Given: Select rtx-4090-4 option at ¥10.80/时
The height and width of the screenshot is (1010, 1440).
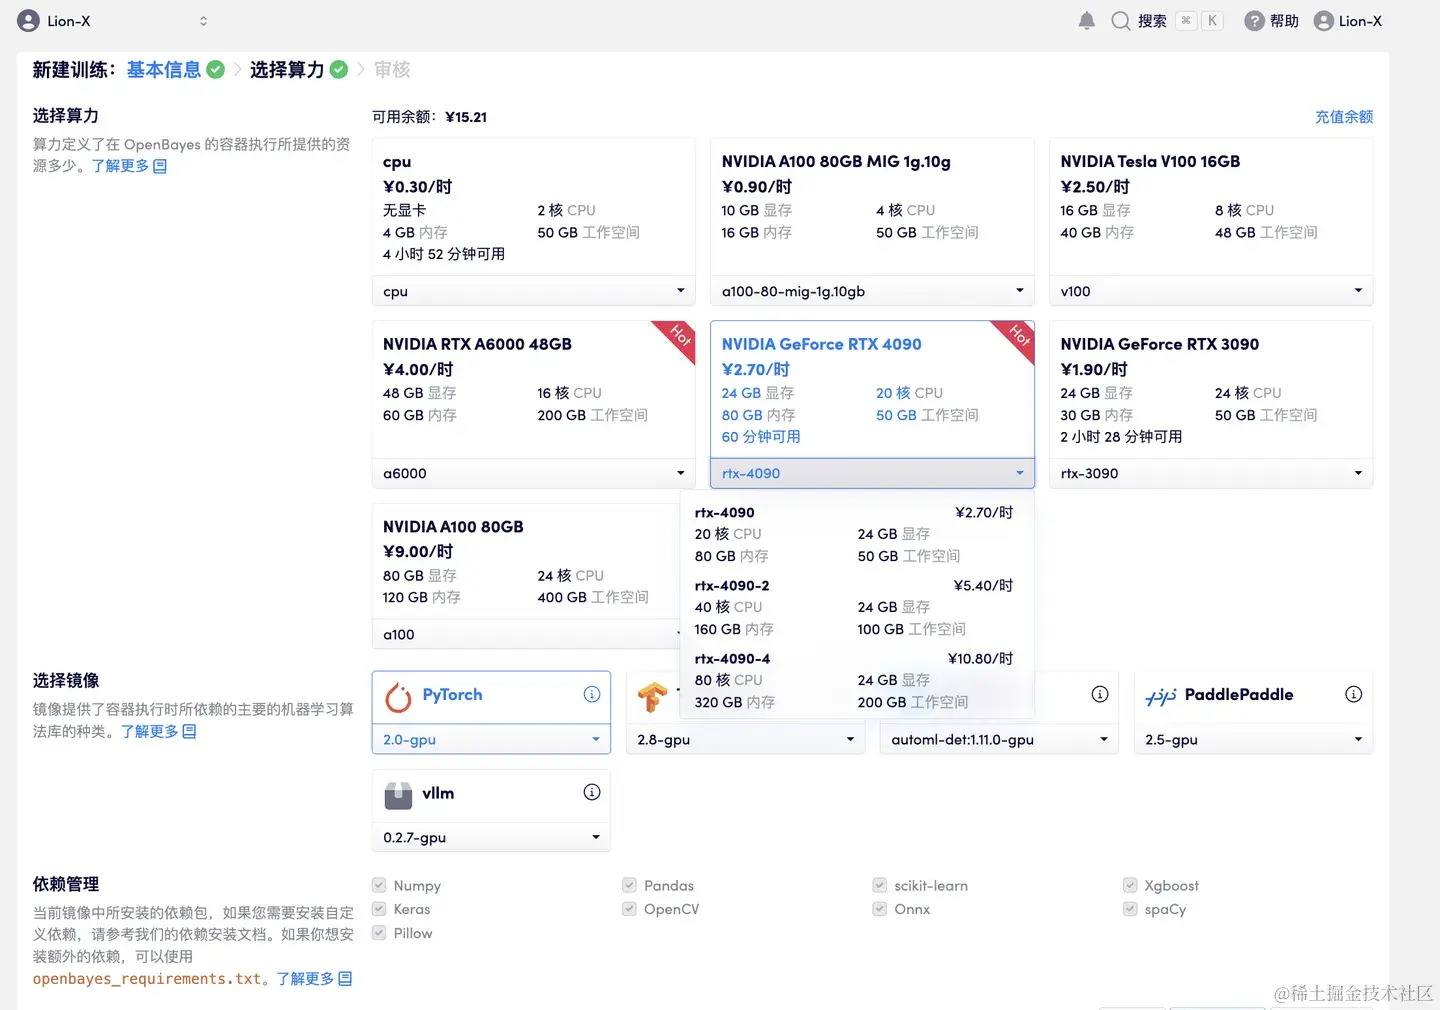Looking at the screenshot, I should coord(856,680).
